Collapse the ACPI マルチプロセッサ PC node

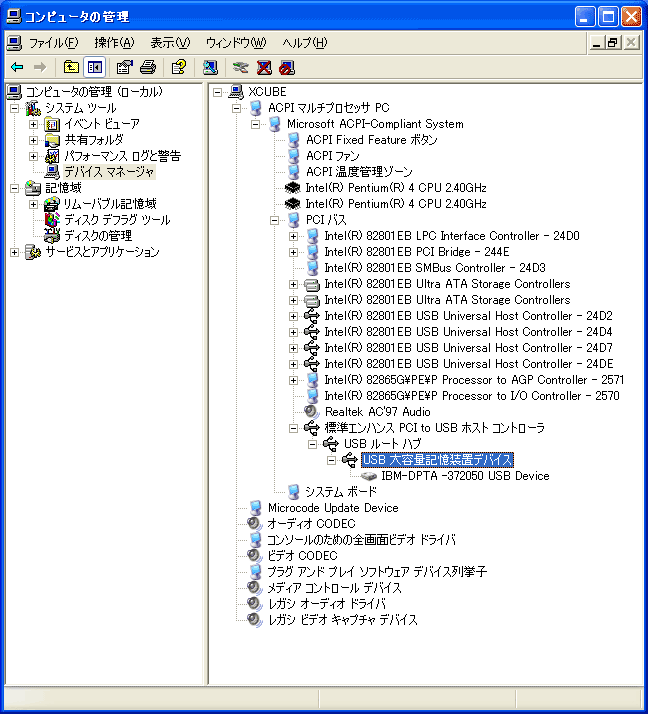pyautogui.click(x=236, y=108)
